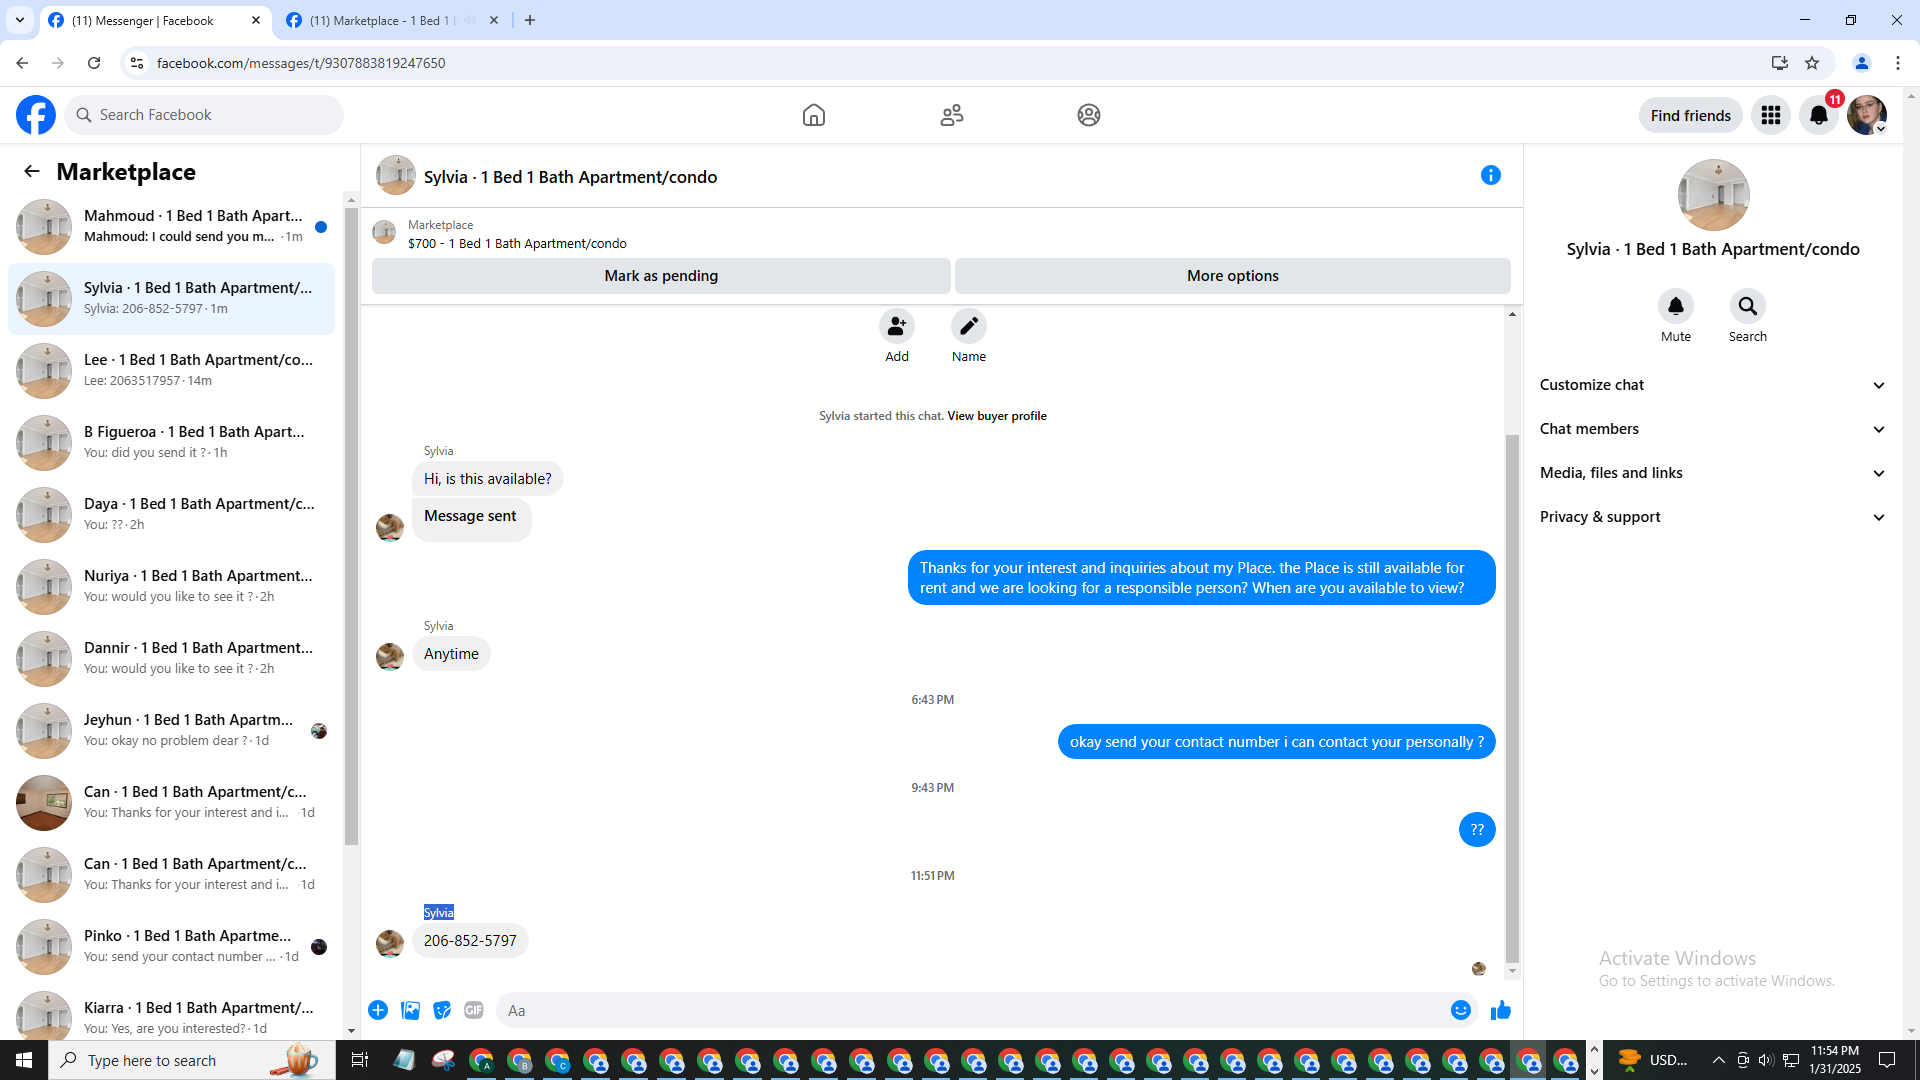Open Chrome menu with three dots
This screenshot has height=1080, width=1920.
(x=1898, y=63)
